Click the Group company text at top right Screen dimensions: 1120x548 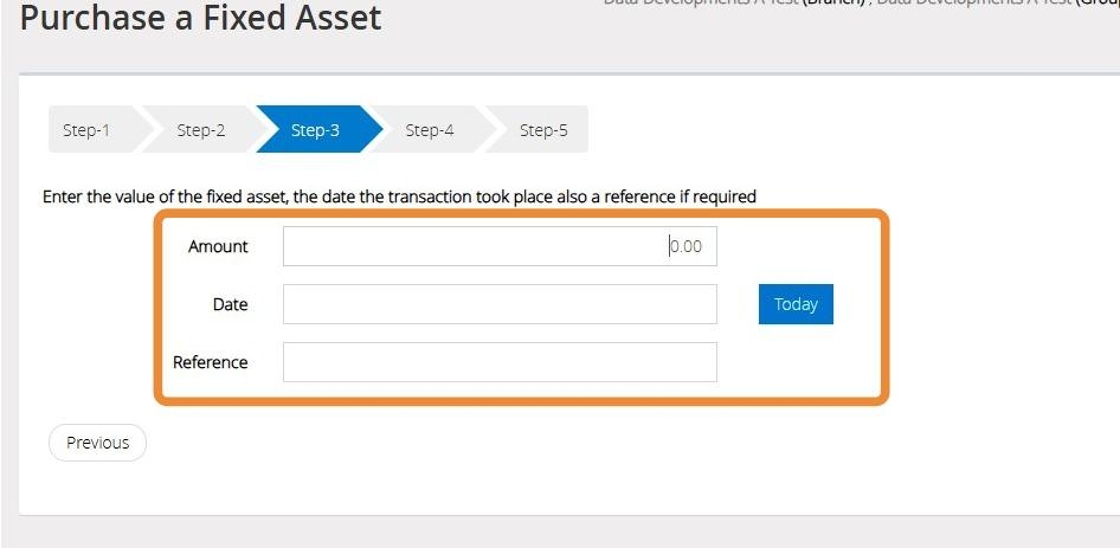tap(1097, 3)
